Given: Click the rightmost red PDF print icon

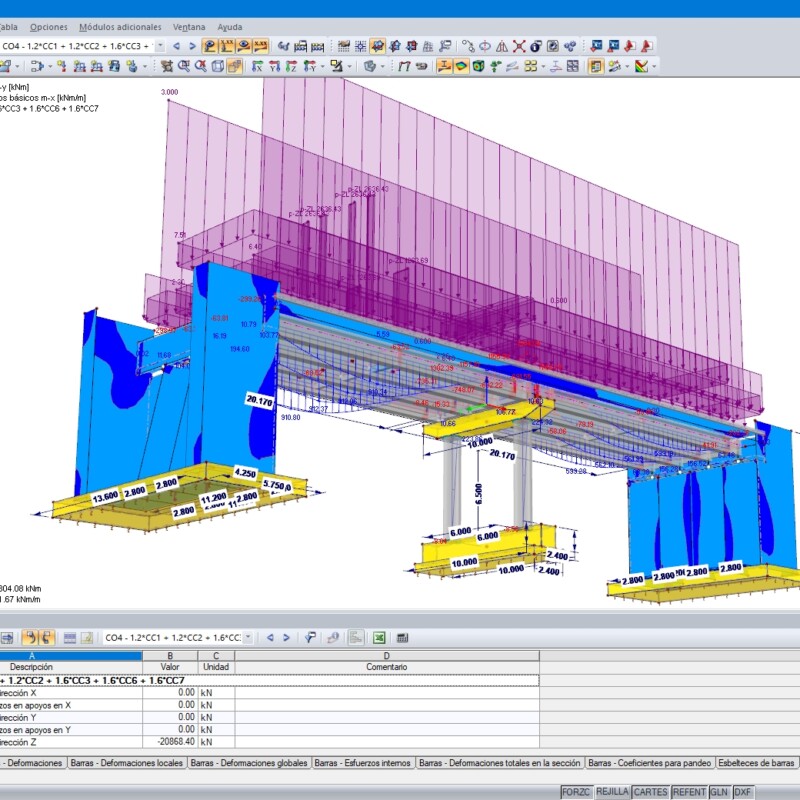Looking at the screenshot, I should click(x=647, y=46).
